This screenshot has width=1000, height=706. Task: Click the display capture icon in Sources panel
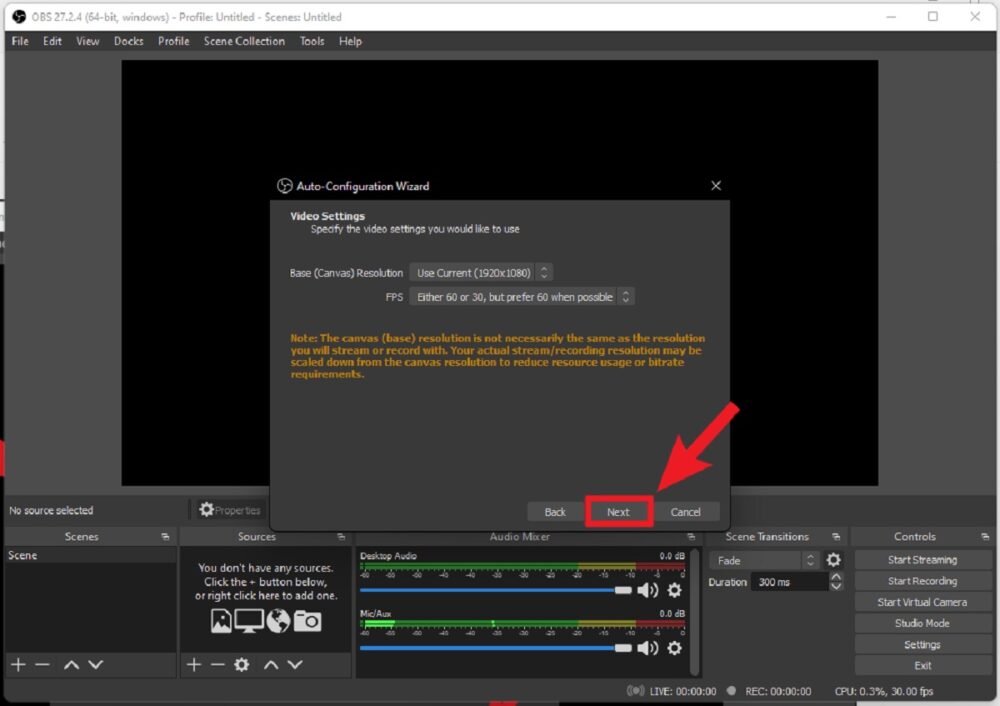pos(248,620)
